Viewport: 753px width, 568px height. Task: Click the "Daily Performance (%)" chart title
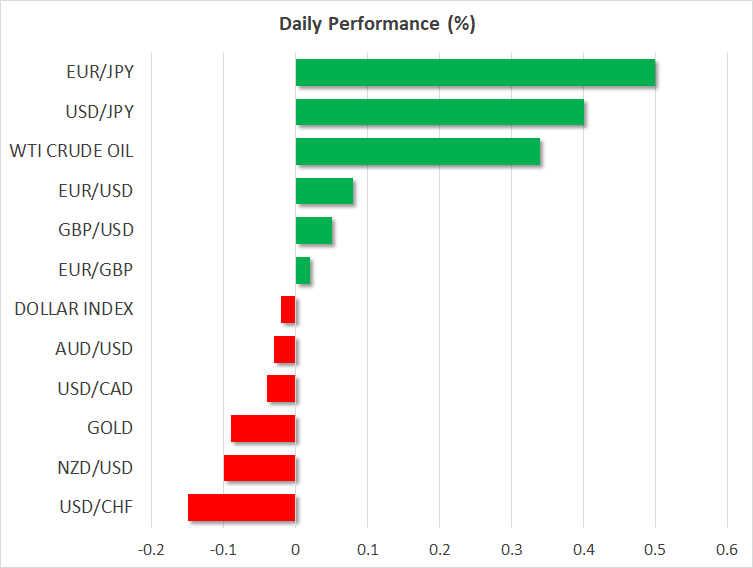[x=376, y=25]
